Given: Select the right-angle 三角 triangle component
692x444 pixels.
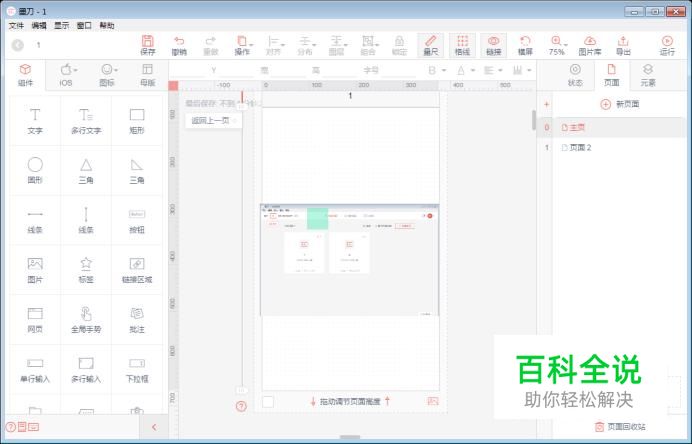Looking at the screenshot, I should tap(137, 170).
